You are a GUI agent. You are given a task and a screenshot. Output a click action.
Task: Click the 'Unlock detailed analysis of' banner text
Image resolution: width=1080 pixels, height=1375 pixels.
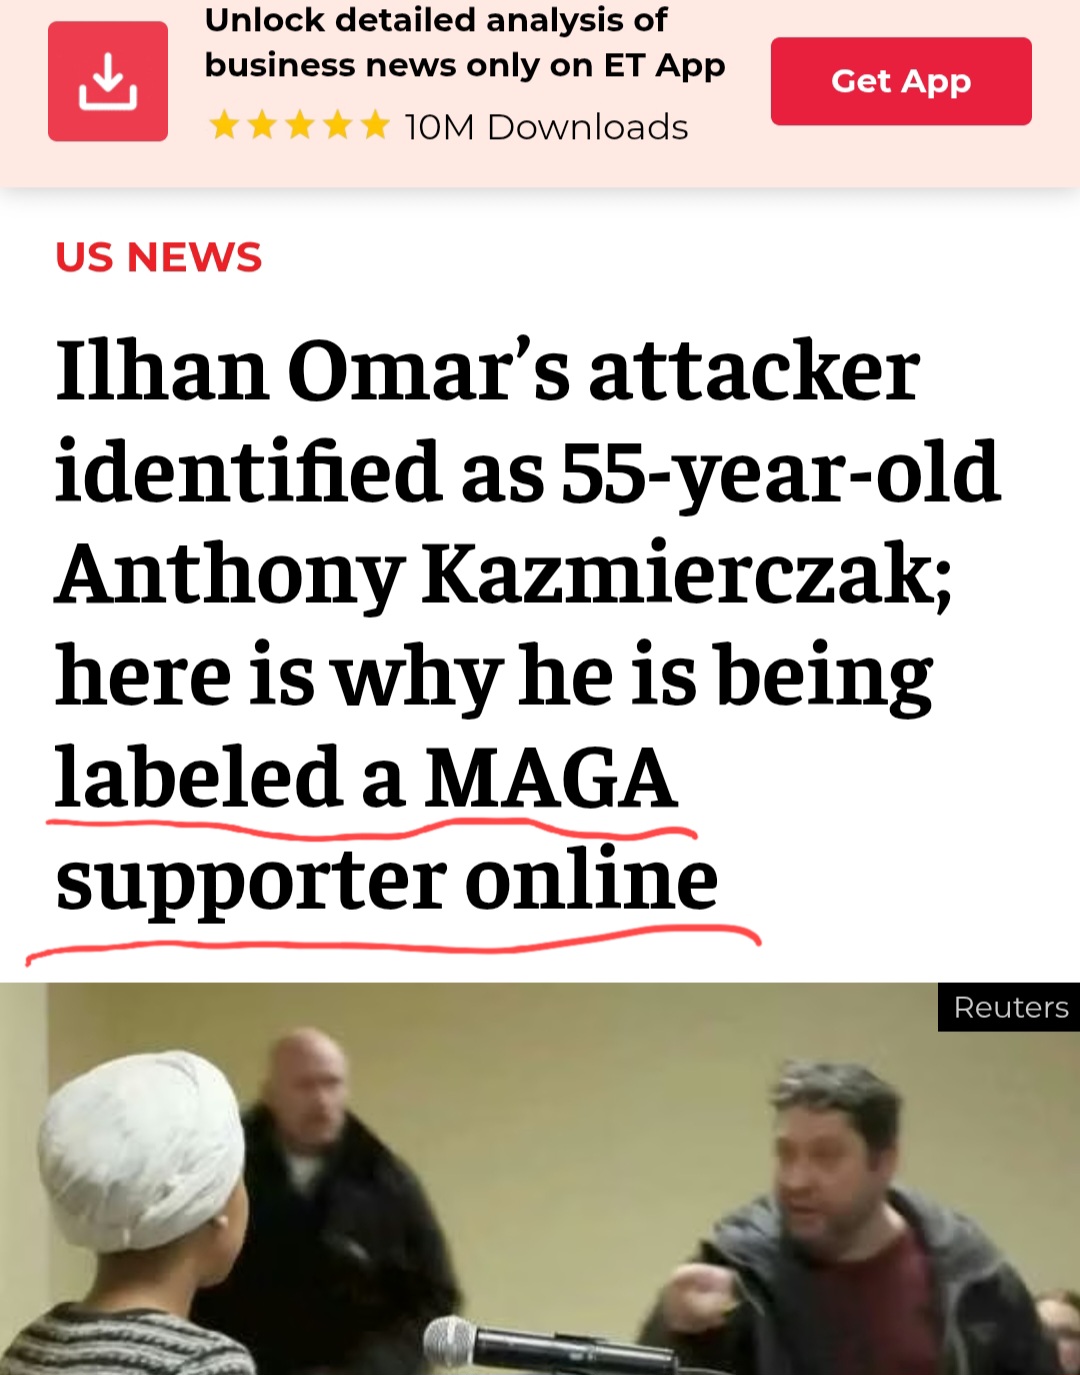(x=436, y=19)
